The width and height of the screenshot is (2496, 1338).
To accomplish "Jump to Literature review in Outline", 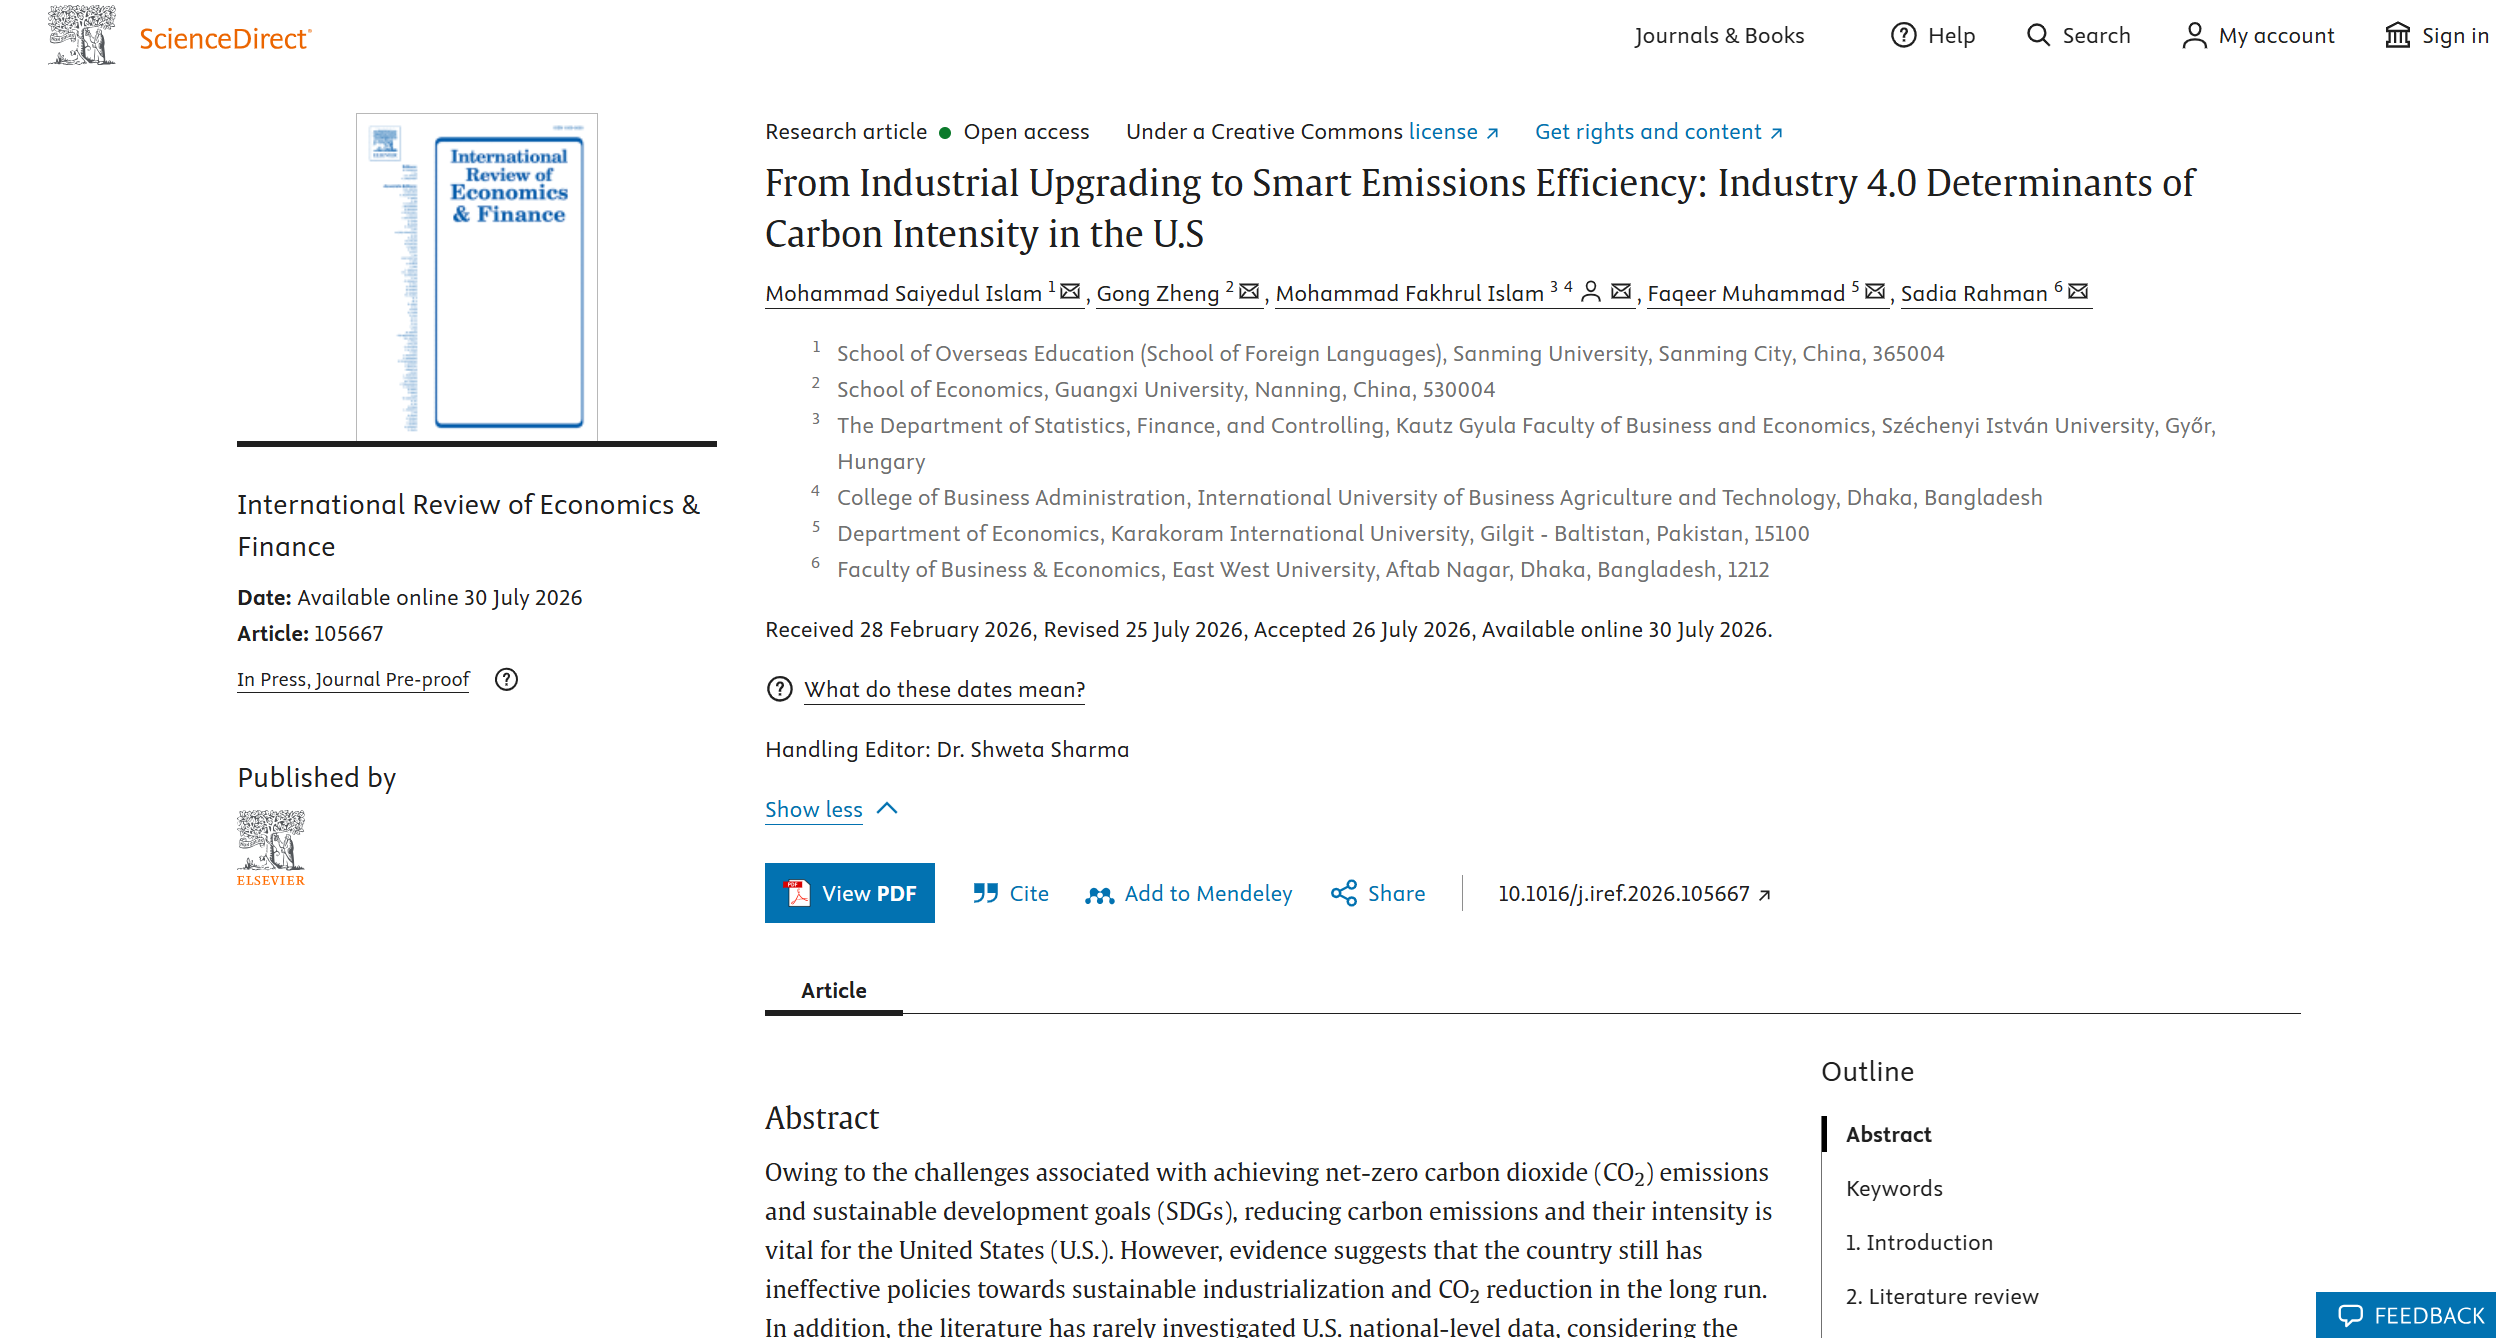I will point(1942,1296).
